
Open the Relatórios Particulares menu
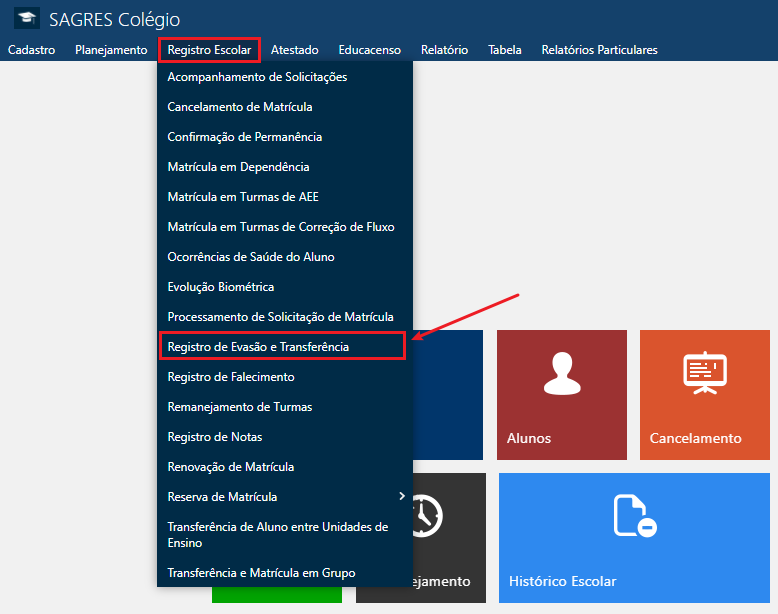pos(599,50)
